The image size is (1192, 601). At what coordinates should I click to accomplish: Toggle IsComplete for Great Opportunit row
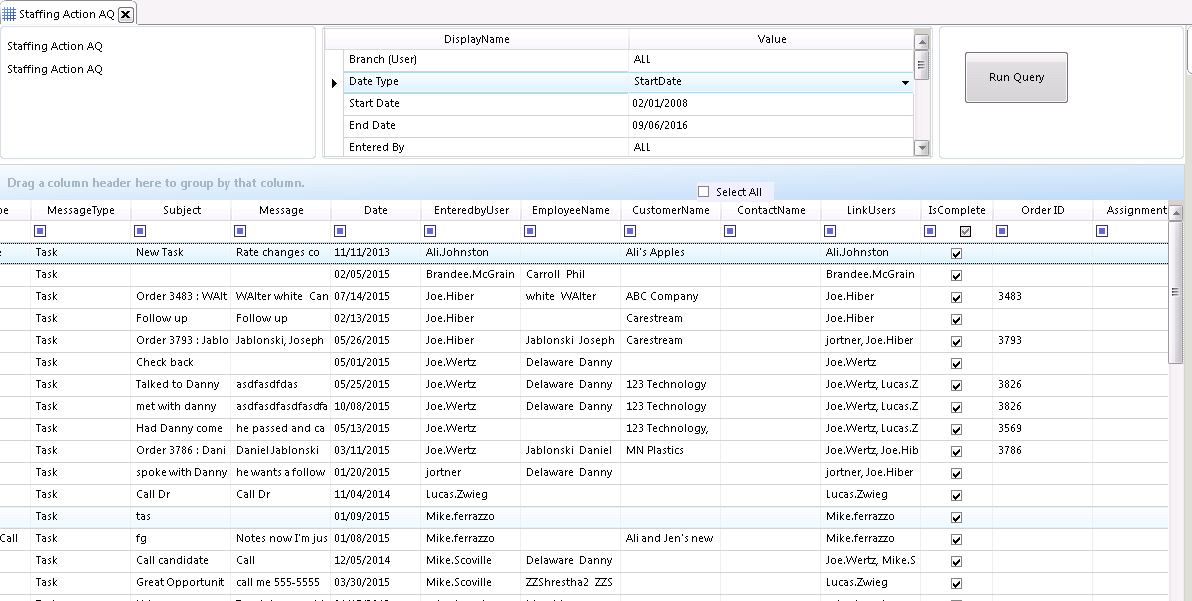click(x=956, y=584)
